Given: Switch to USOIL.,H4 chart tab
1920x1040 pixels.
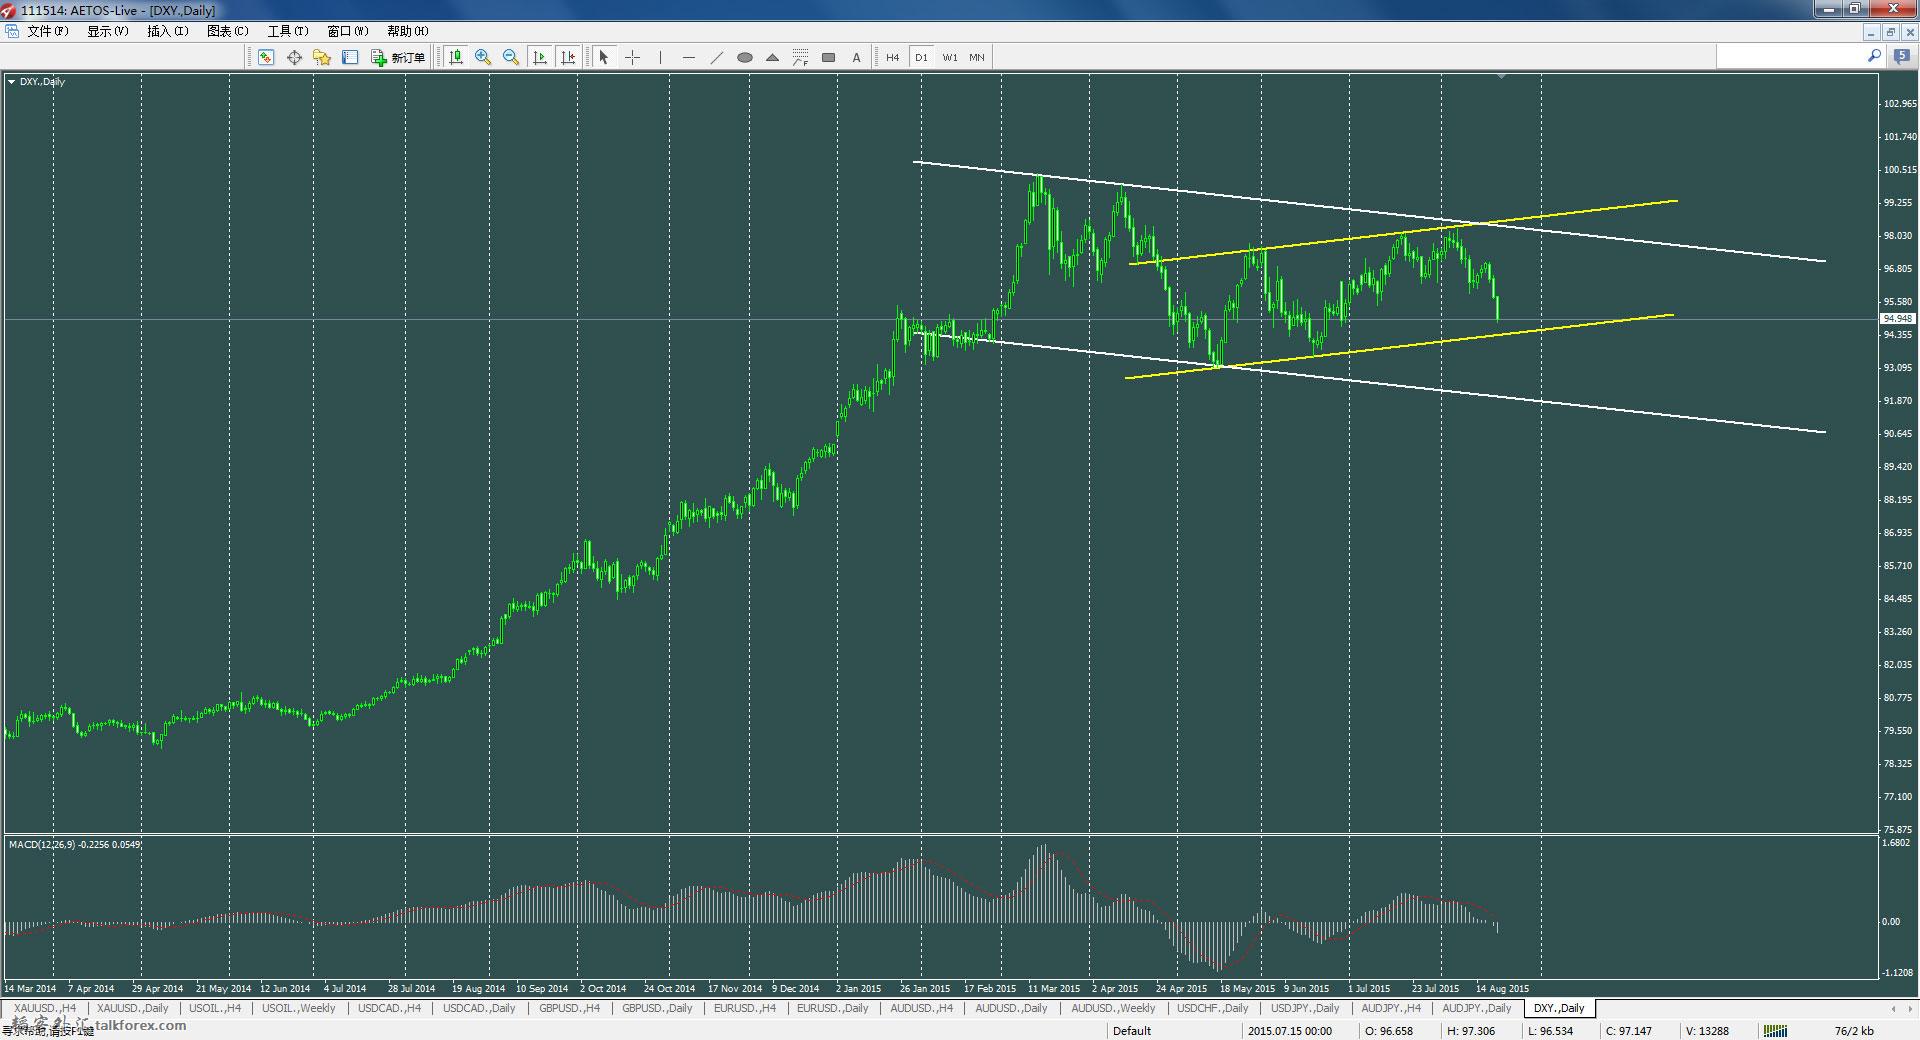Looking at the screenshot, I should tap(215, 1008).
